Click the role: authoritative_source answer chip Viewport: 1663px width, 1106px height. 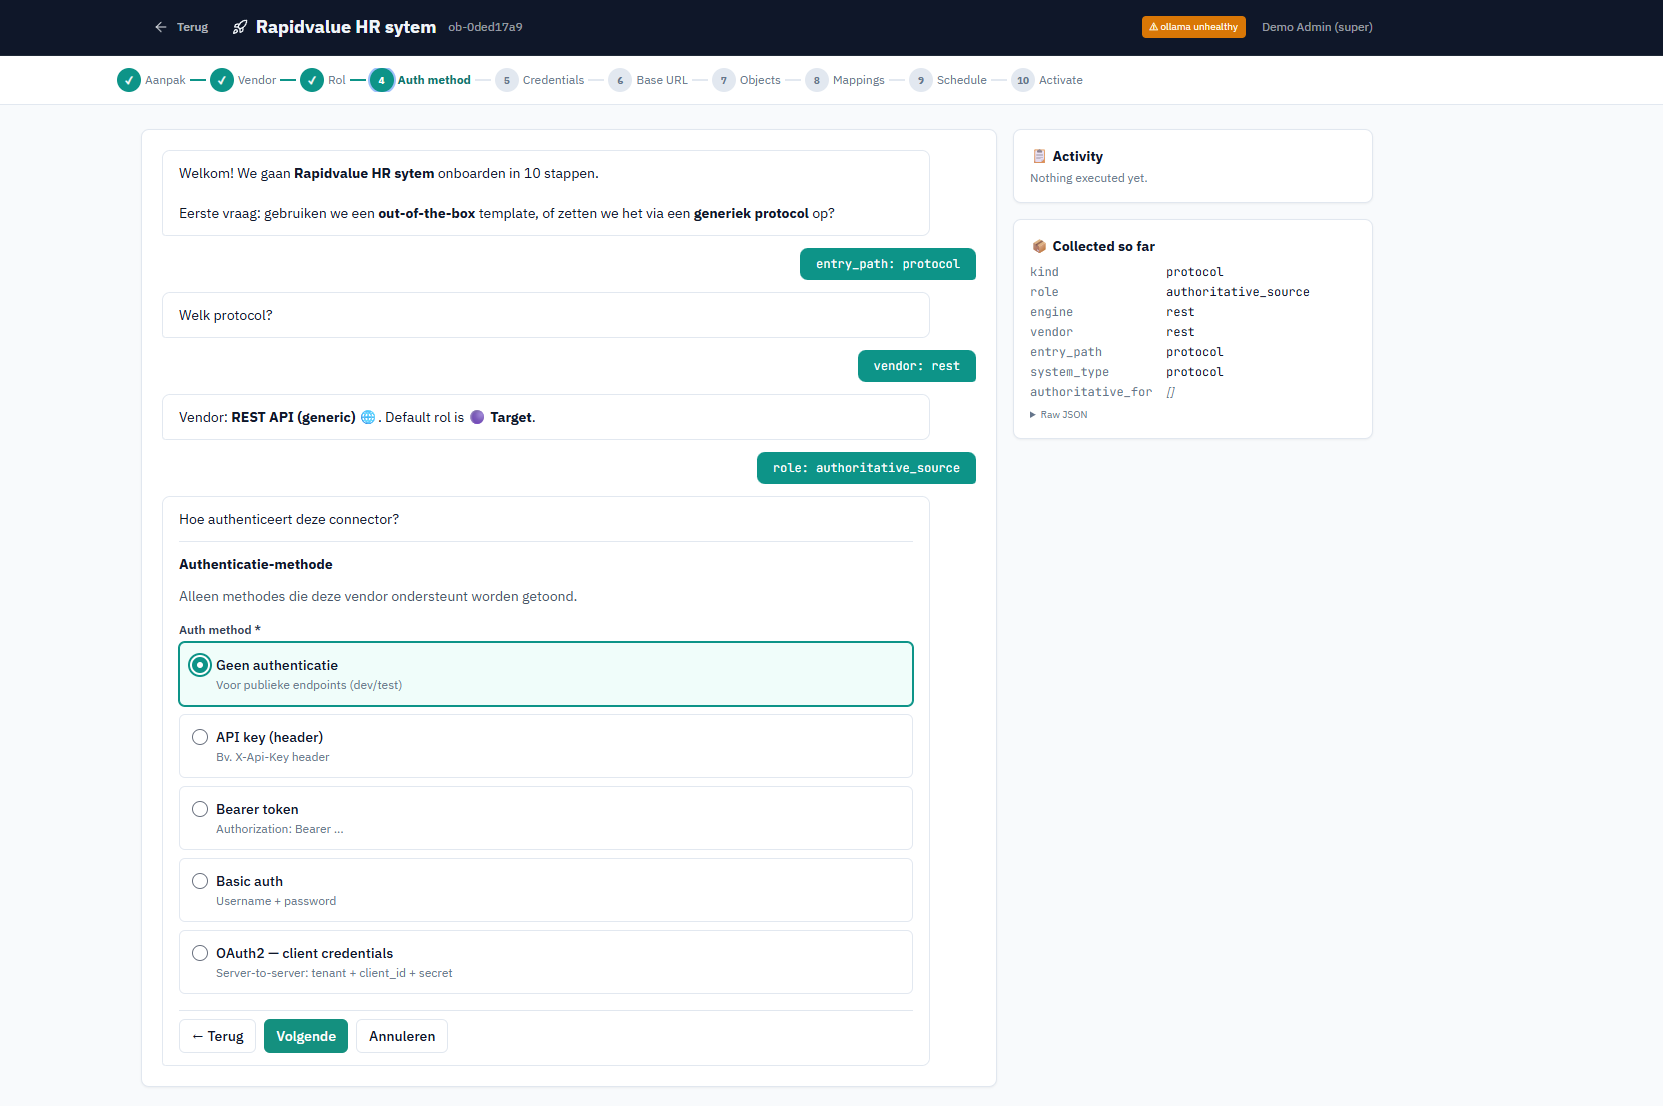tap(866, 468)
